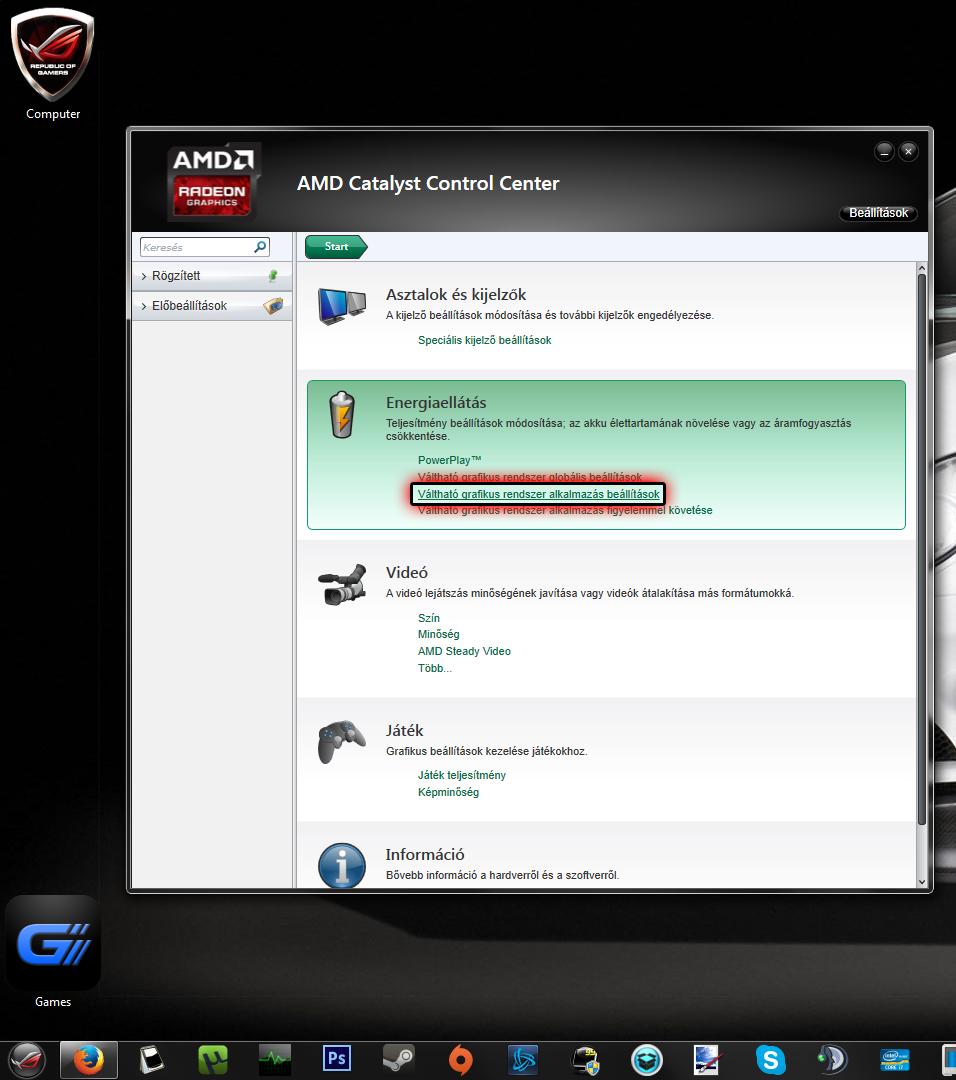This screenshot has width=956, height=1080.
Task: Click the Asztalok és kijelzők heading
Action: point(456,295)
